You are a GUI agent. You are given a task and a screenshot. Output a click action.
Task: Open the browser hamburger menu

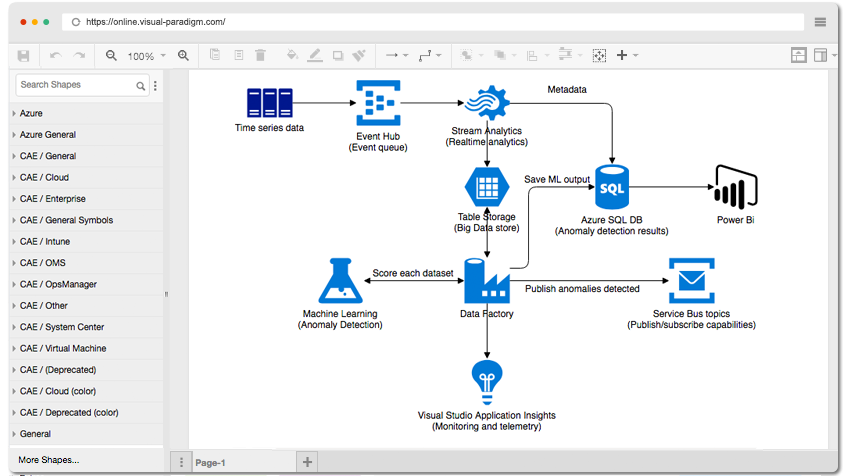(x=820, y=22)
